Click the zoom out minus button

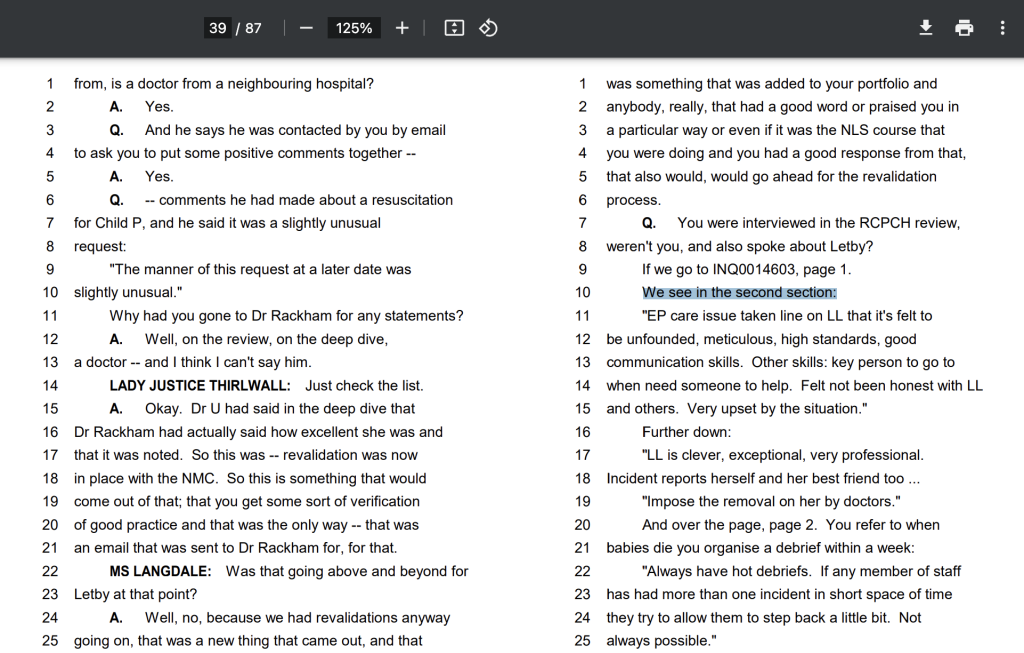click(306, 28)
